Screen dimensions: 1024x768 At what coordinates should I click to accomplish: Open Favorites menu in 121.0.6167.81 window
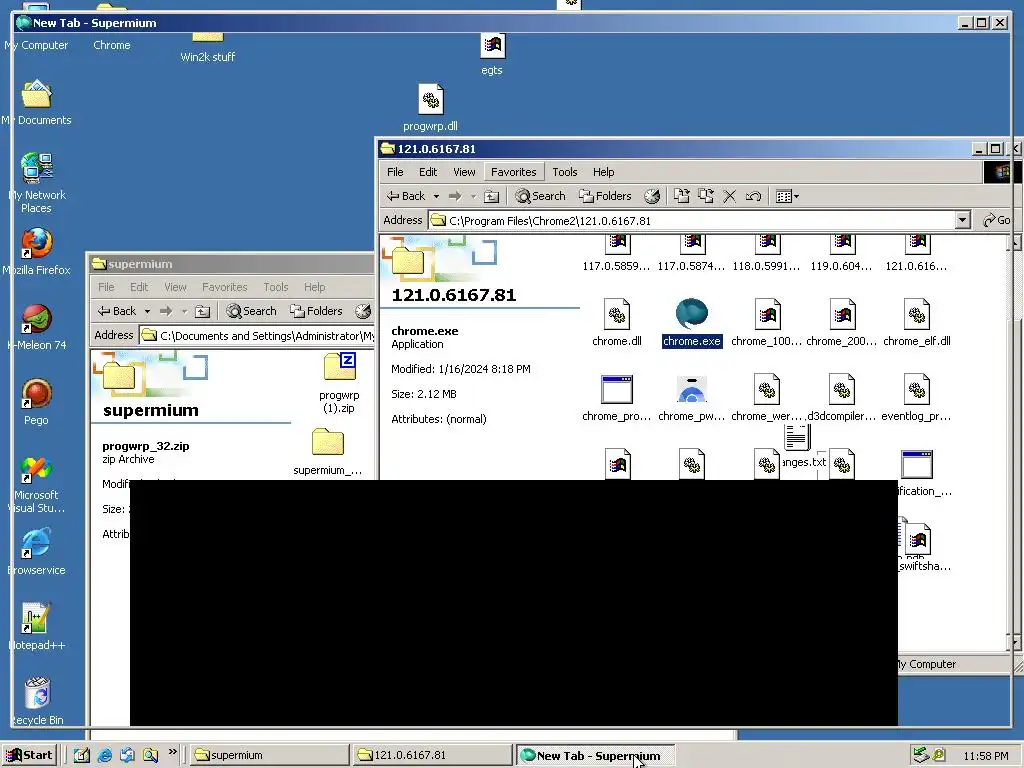[513, 172]
